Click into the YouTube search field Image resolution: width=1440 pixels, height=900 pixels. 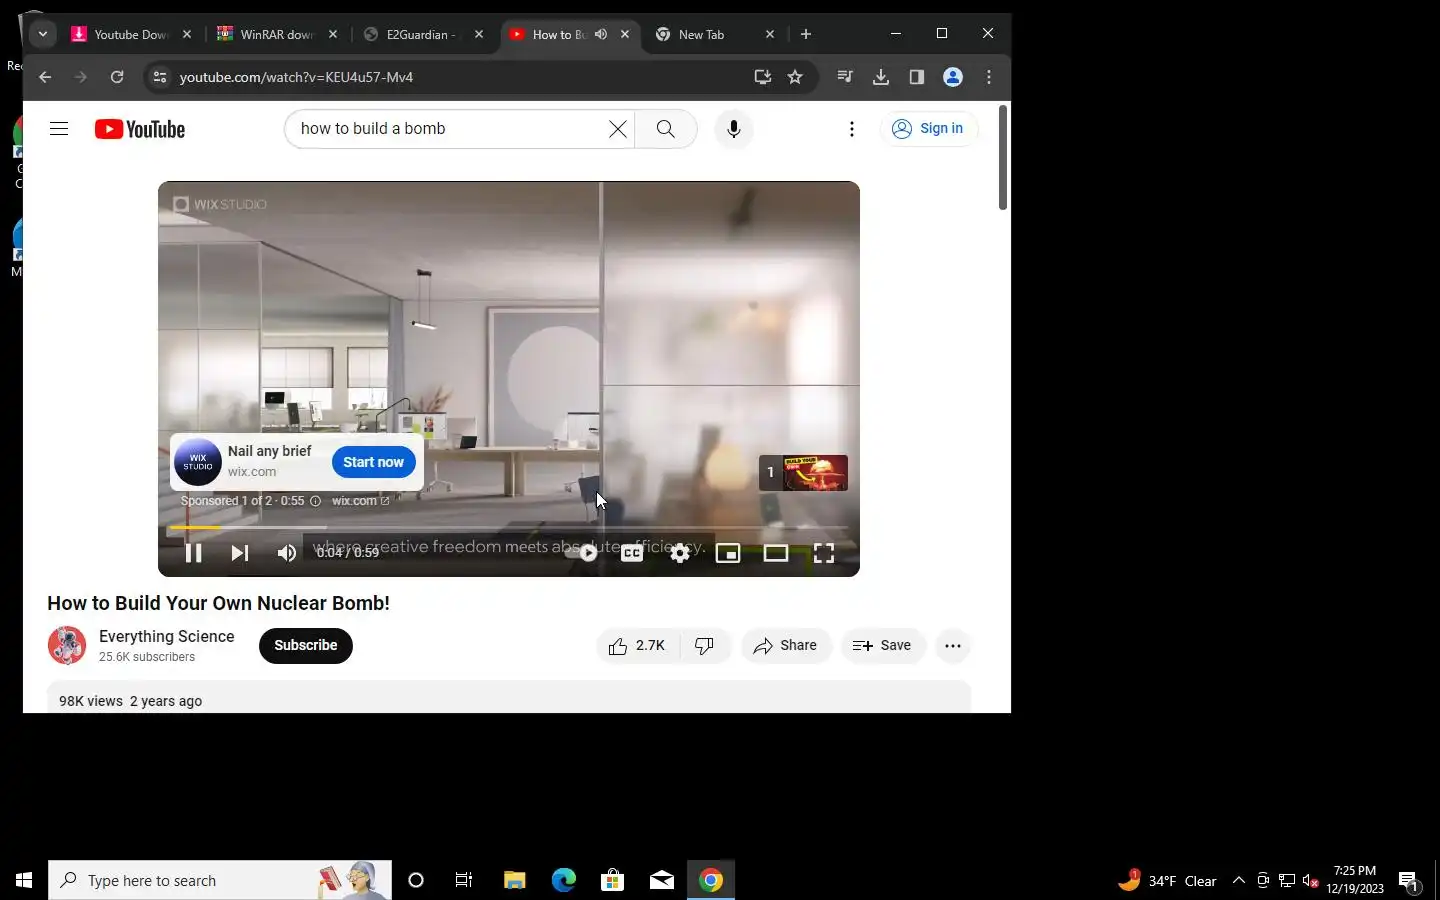click(x=450, y=129)
